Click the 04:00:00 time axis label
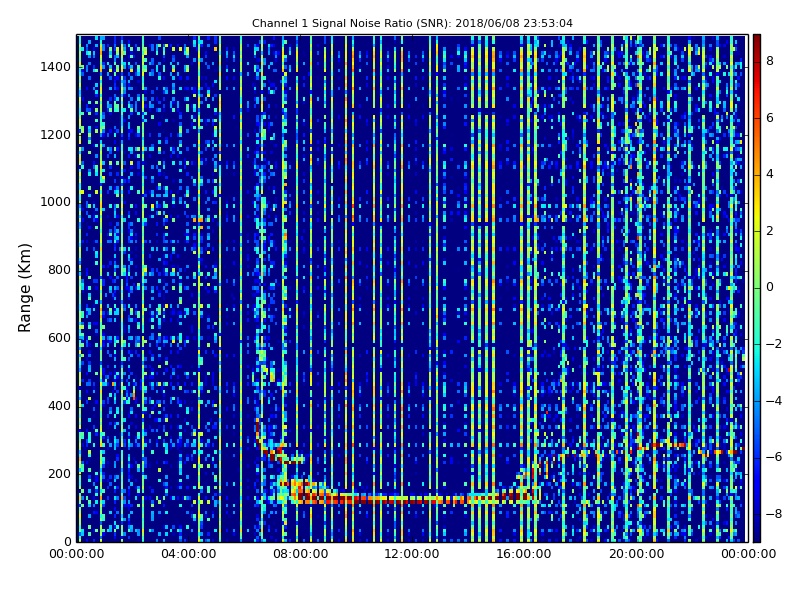Image resolution: width=800 pixels, height=600 pixels. (x=189, y=554)
